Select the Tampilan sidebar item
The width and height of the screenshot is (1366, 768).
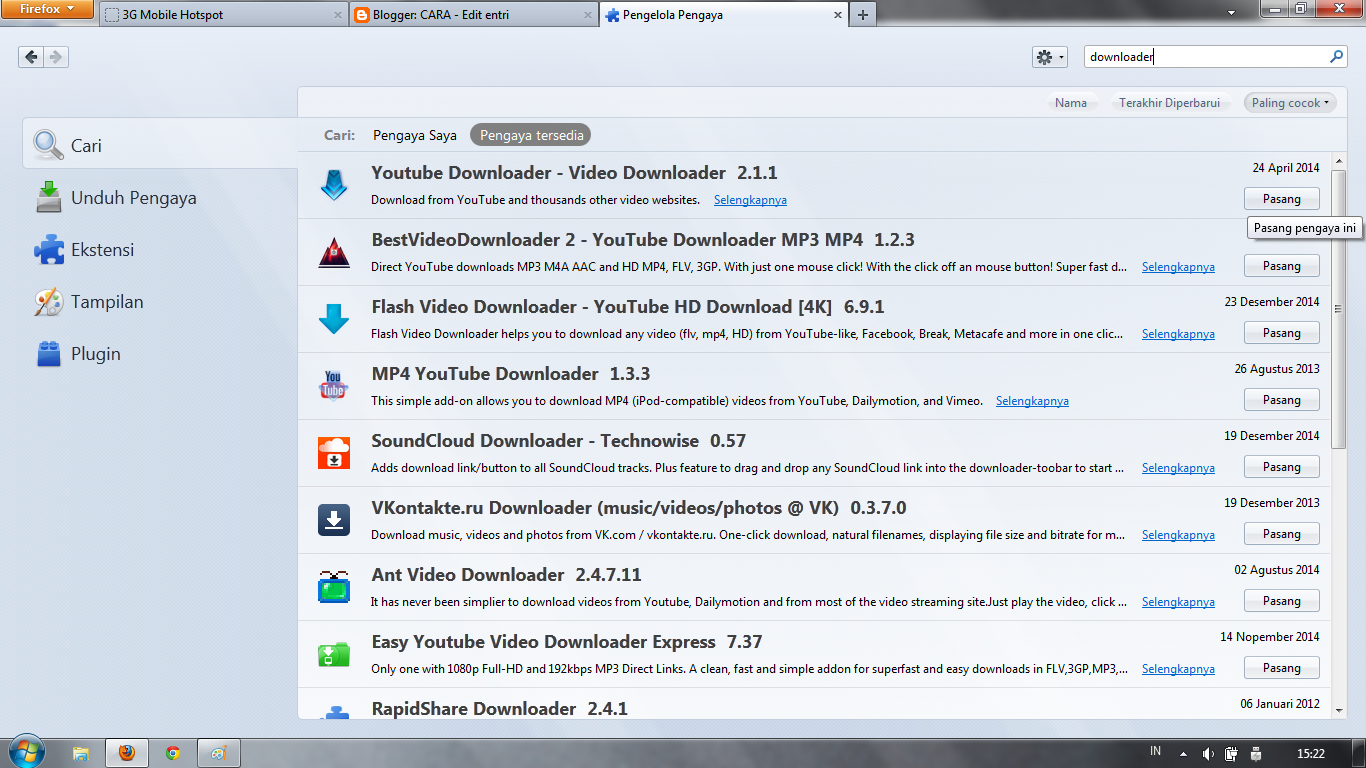[x=47, y=301]
